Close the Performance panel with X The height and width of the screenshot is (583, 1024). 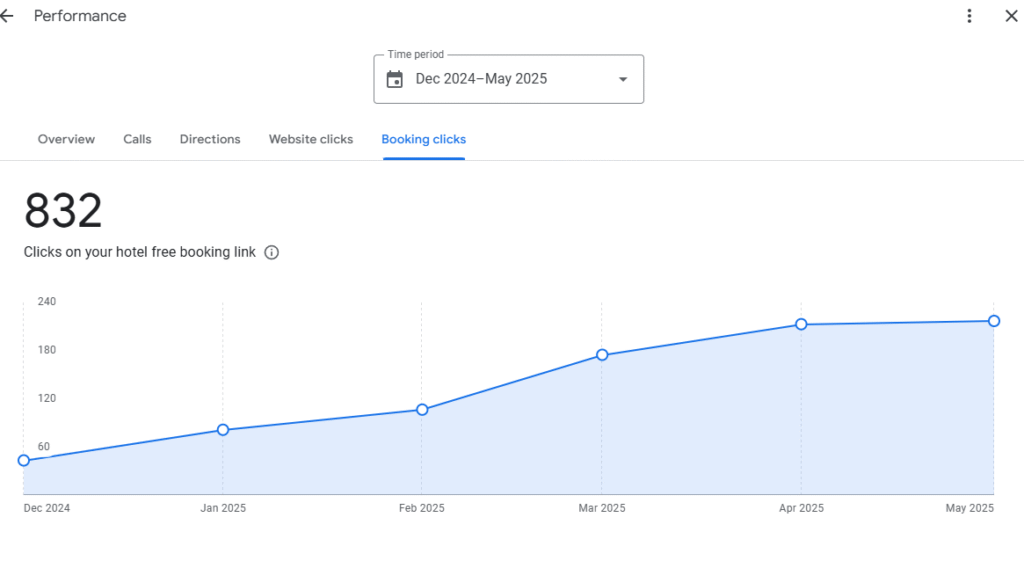click(x=1011, y=16)
